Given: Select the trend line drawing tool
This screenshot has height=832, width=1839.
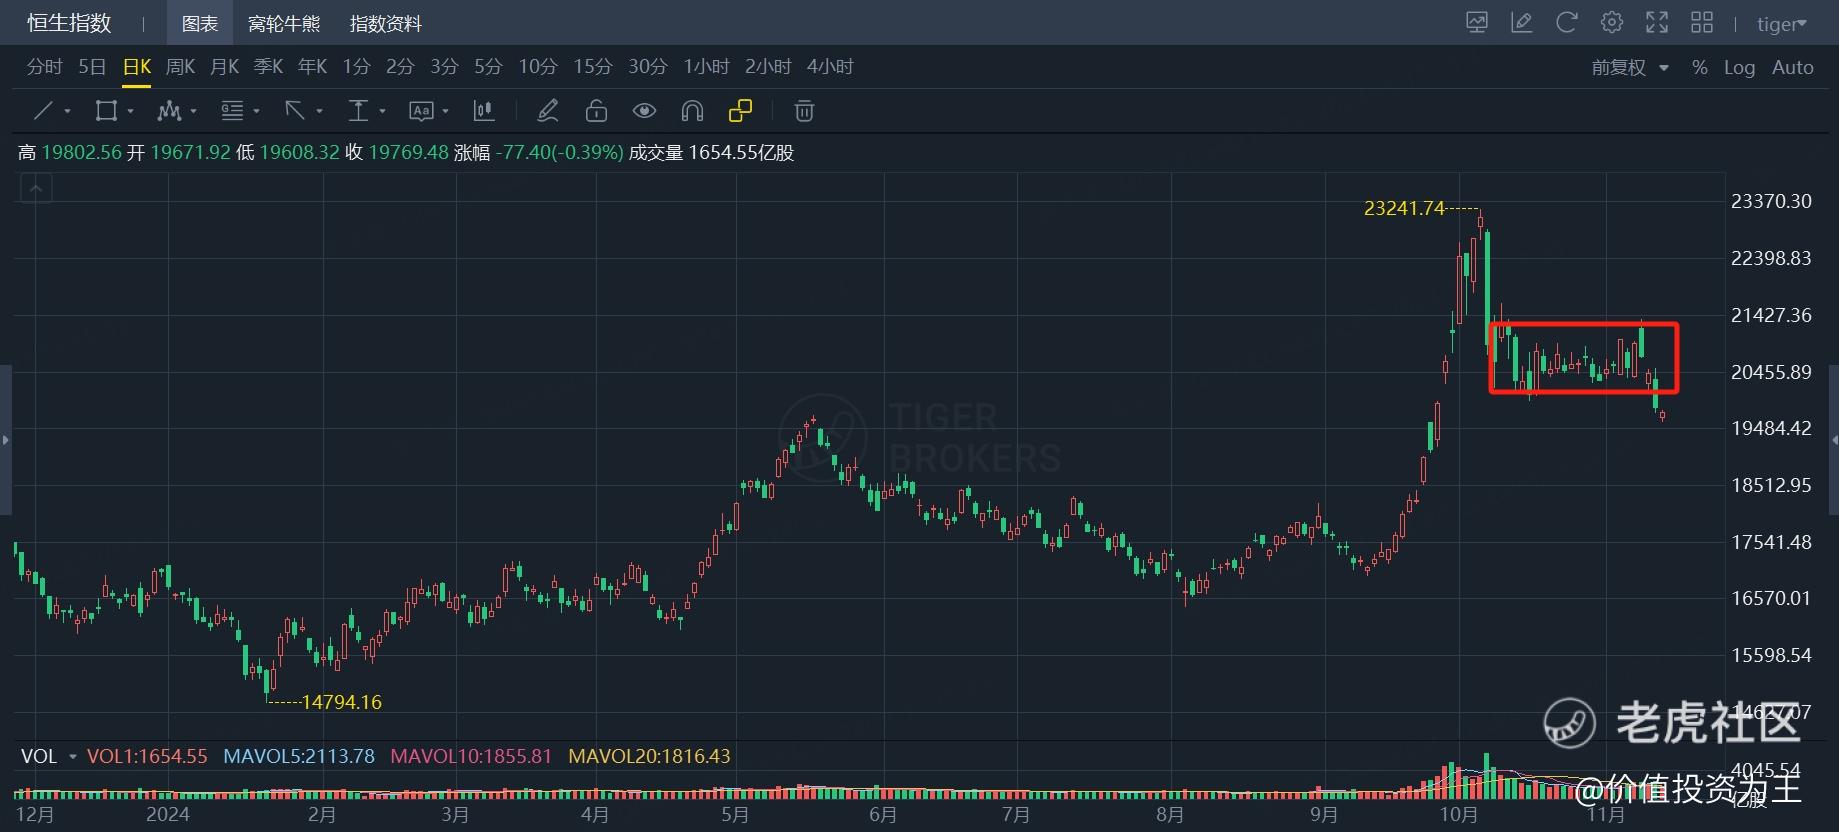Looking at the screenshot, I should (x=44, y=111).
